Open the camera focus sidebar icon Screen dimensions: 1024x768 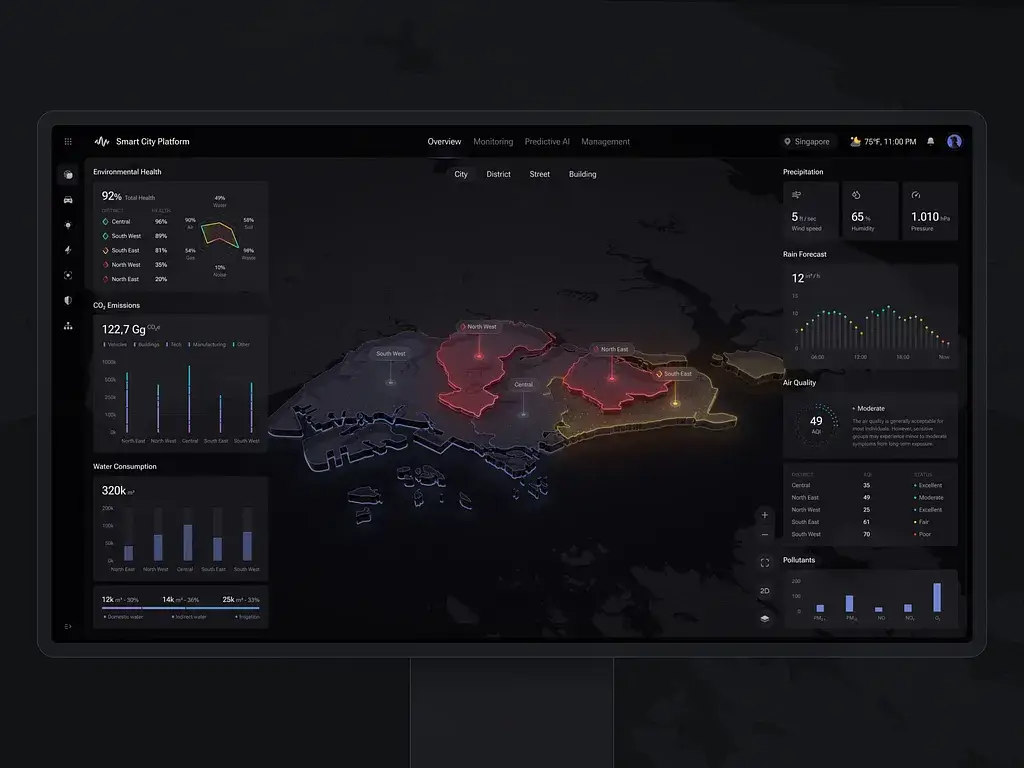(68, 276)
